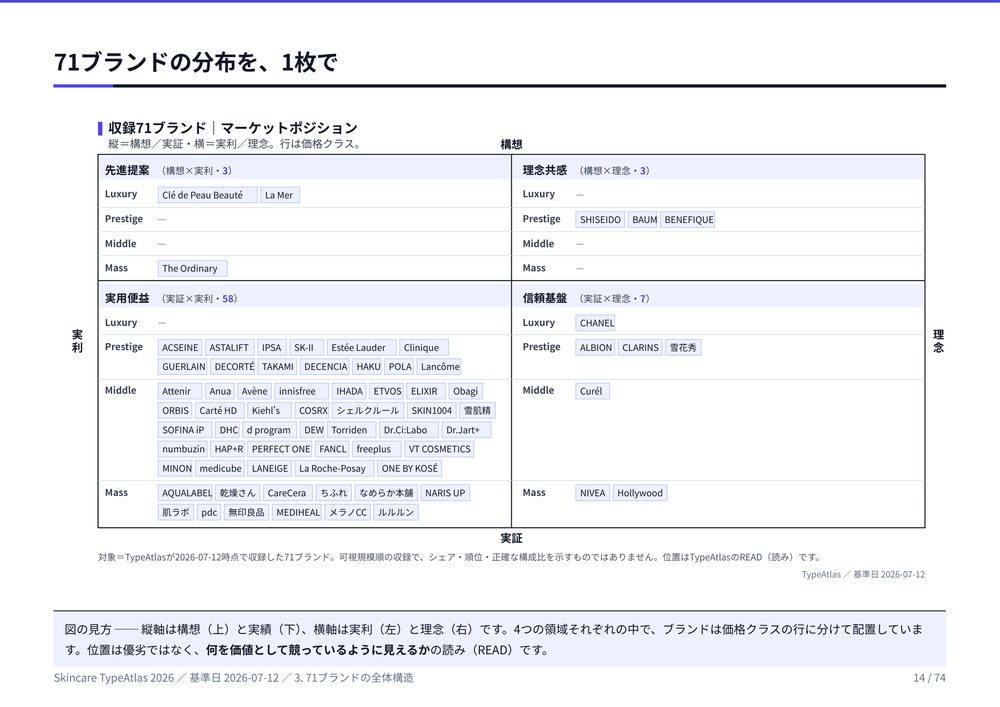Select the d program brand tag
The image size is (1000, 707).
pos(268,430)
